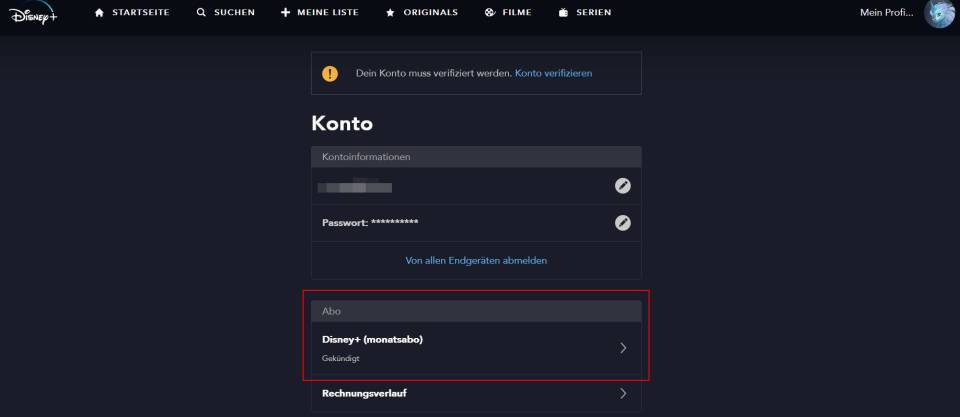This screenshot has width=960, height=417.
Task: Click the Meine Liste plus icon
Action: (285, 13)
